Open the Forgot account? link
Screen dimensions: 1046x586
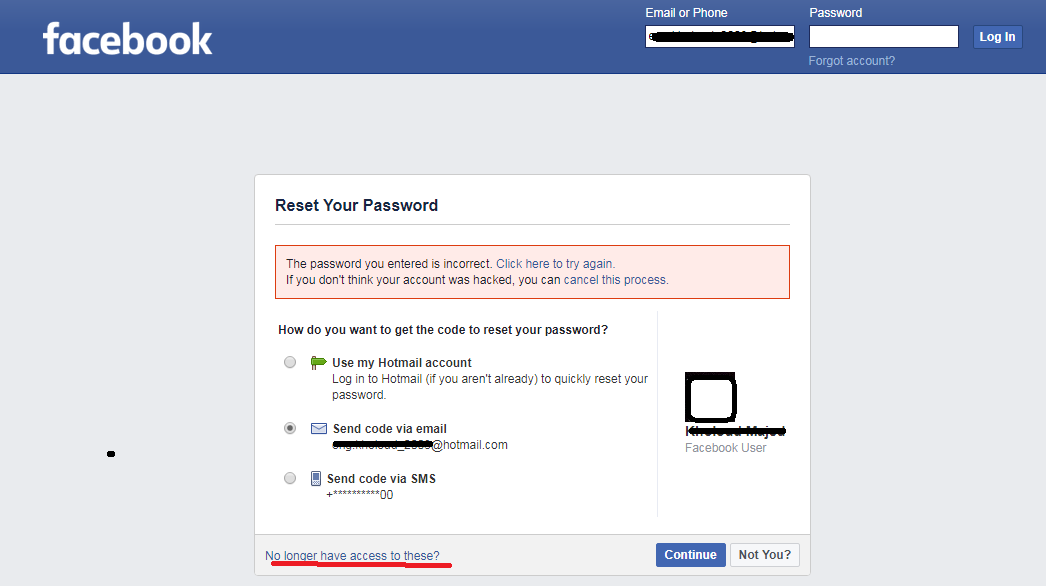852,61
